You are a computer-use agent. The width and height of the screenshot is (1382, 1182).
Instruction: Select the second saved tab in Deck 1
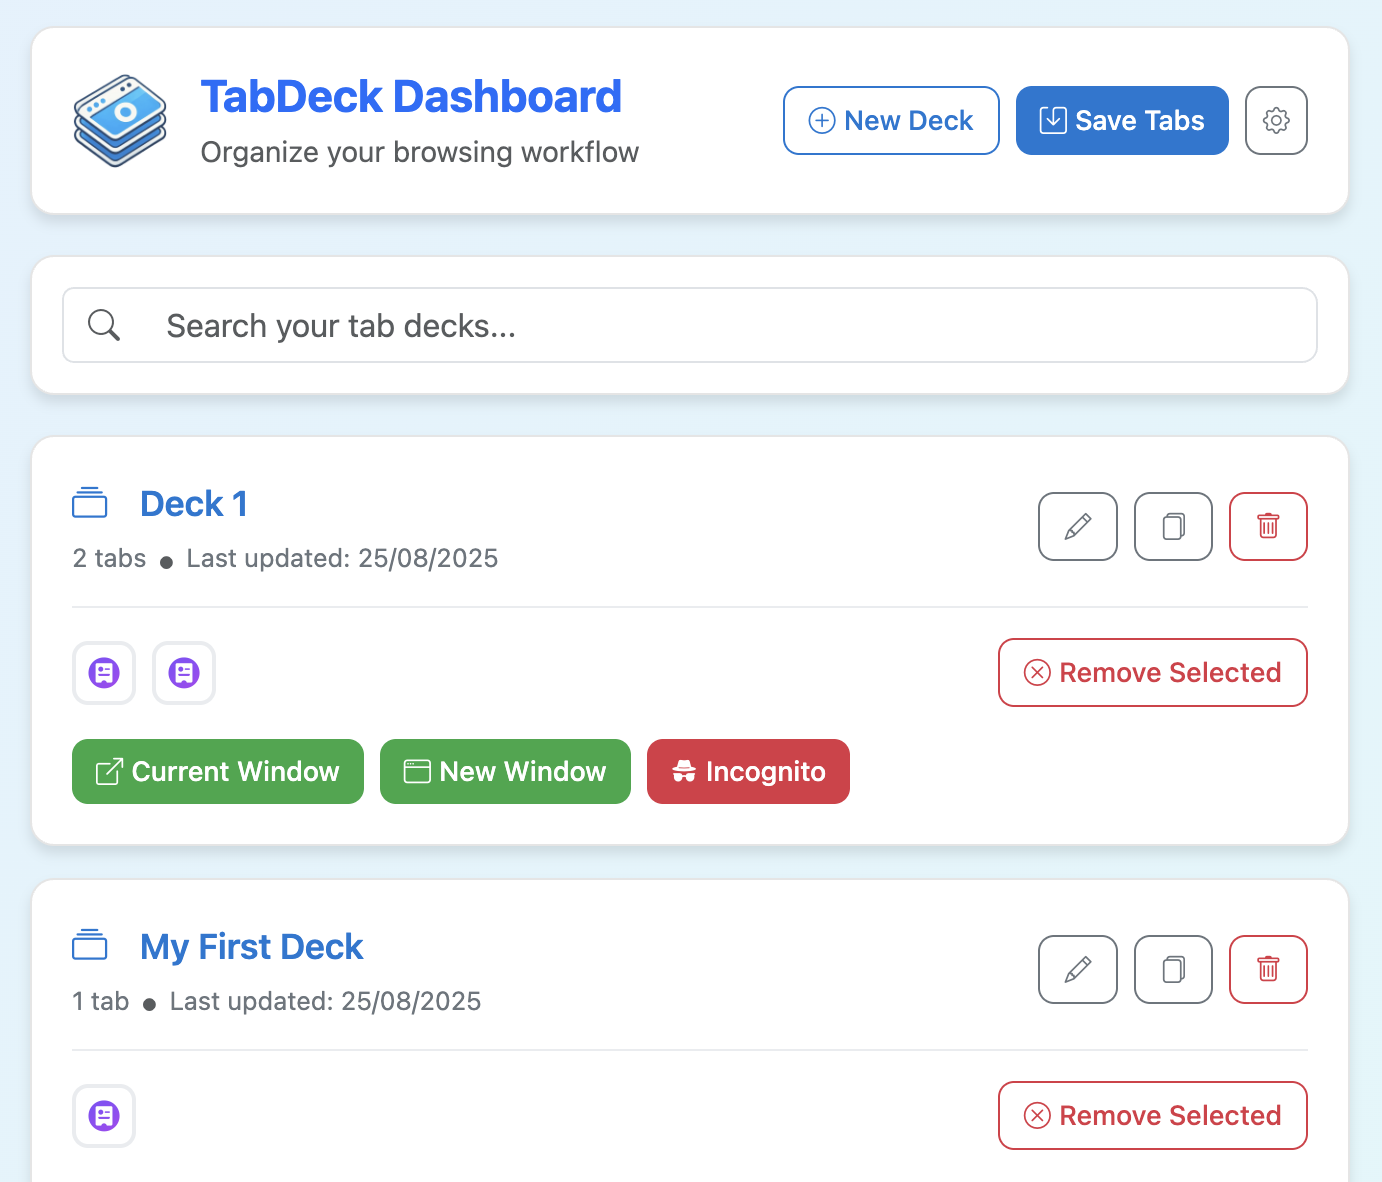183,673
